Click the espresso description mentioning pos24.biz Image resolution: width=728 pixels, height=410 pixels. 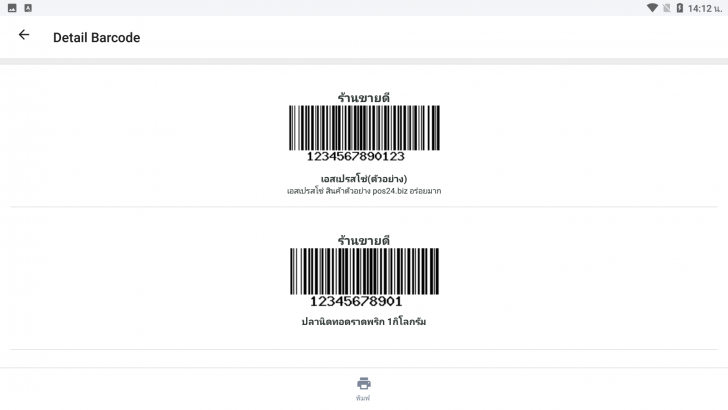coord(363,190)
